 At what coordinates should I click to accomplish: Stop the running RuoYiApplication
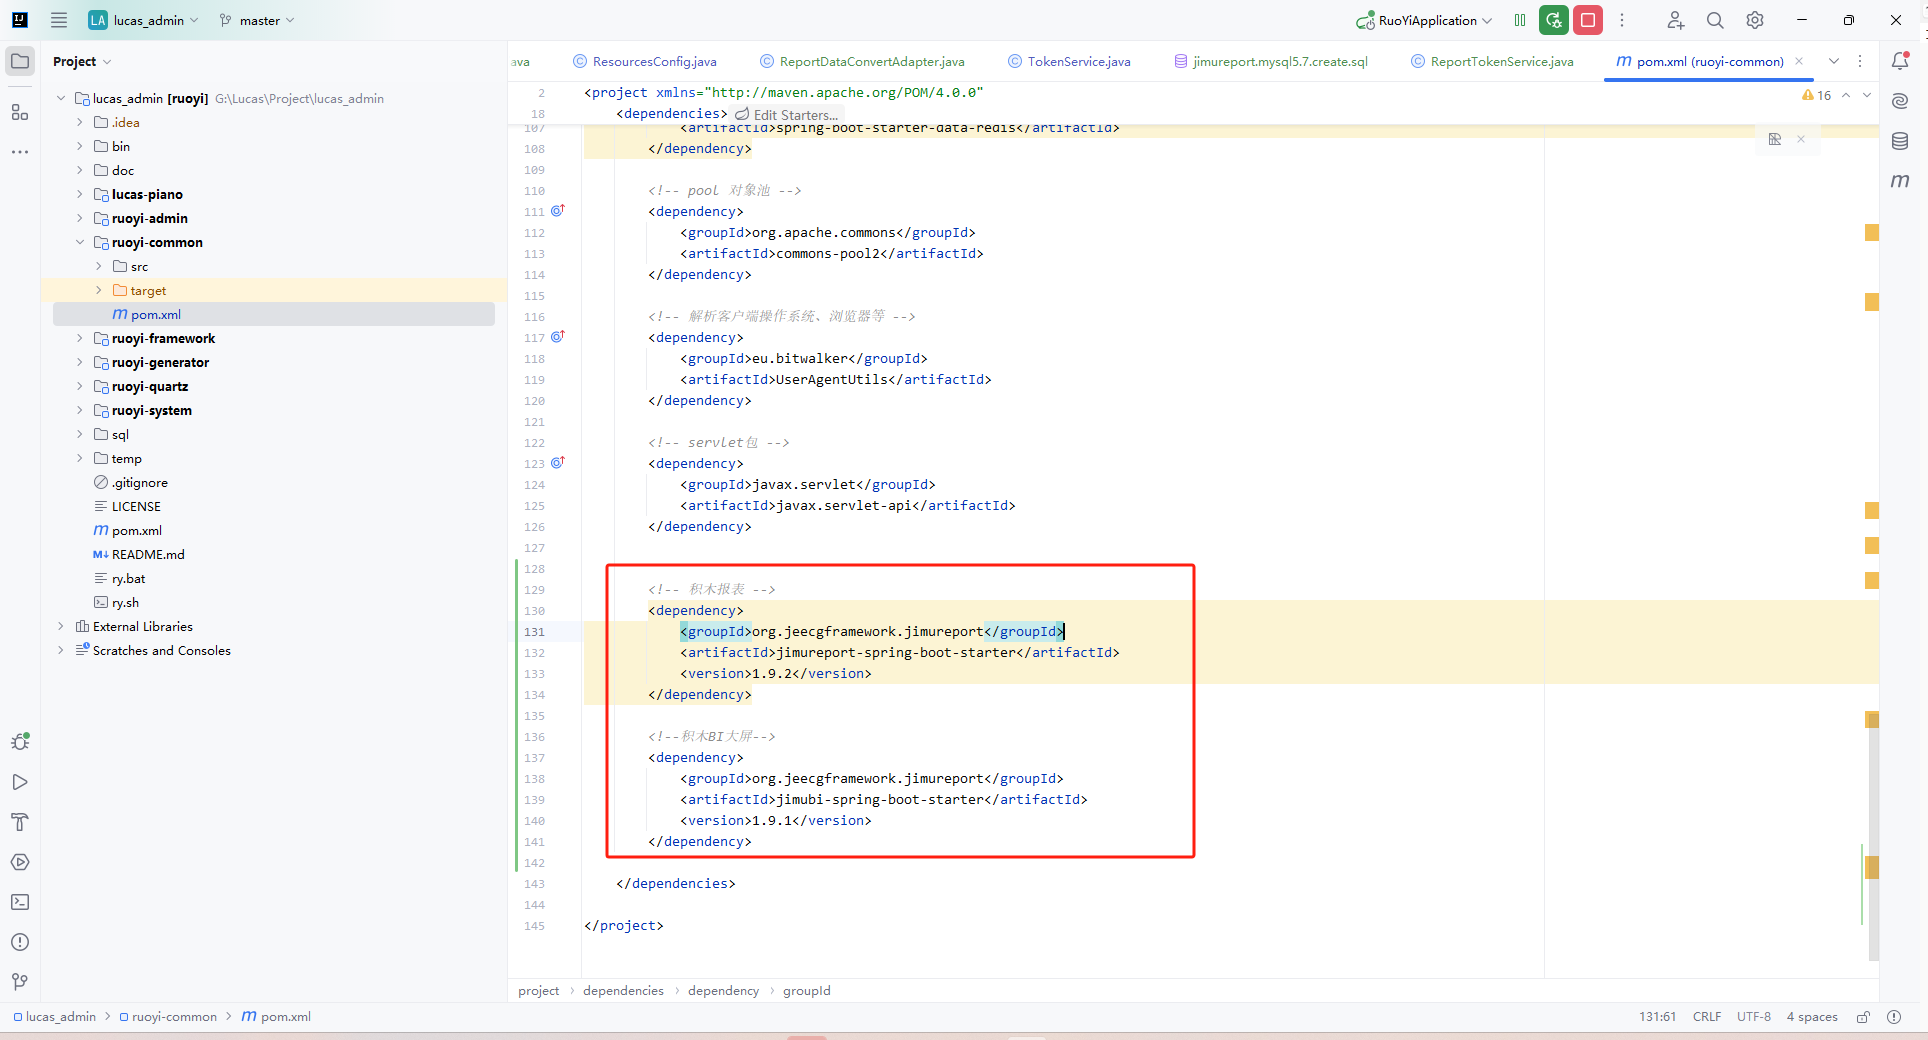tap(1588, 20)
